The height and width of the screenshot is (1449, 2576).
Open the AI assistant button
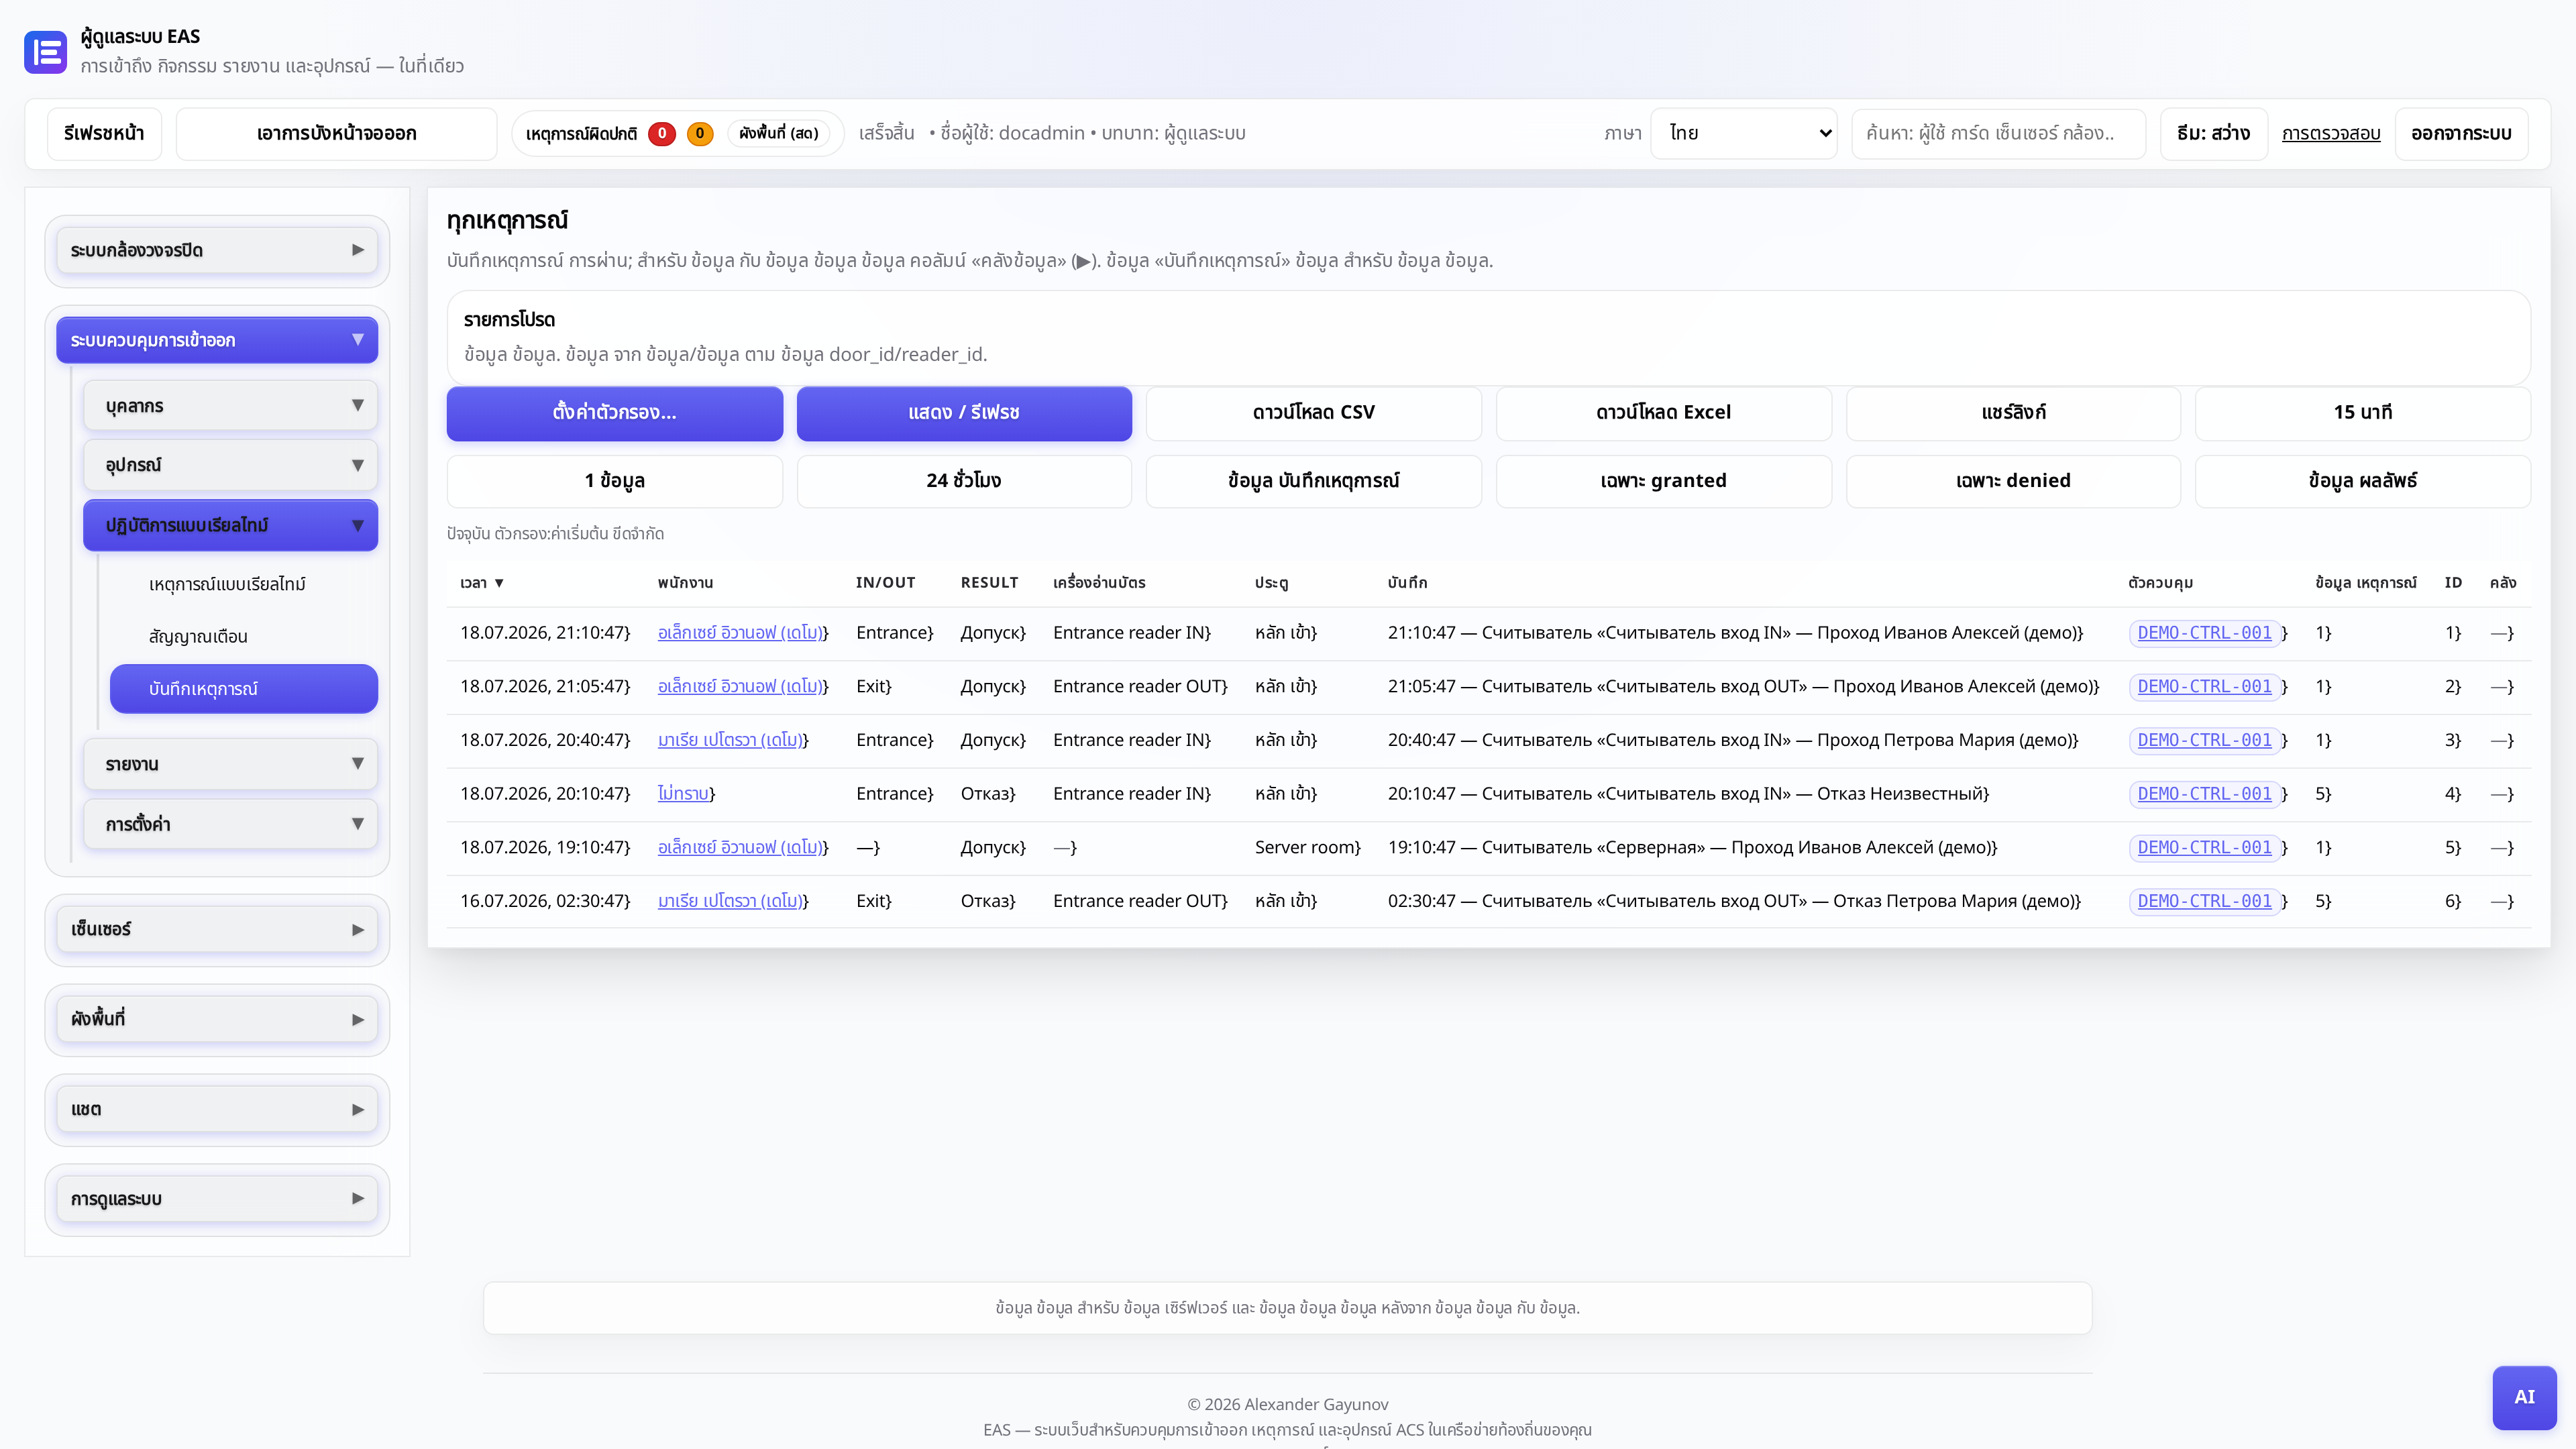[x=2524, y=1397]
